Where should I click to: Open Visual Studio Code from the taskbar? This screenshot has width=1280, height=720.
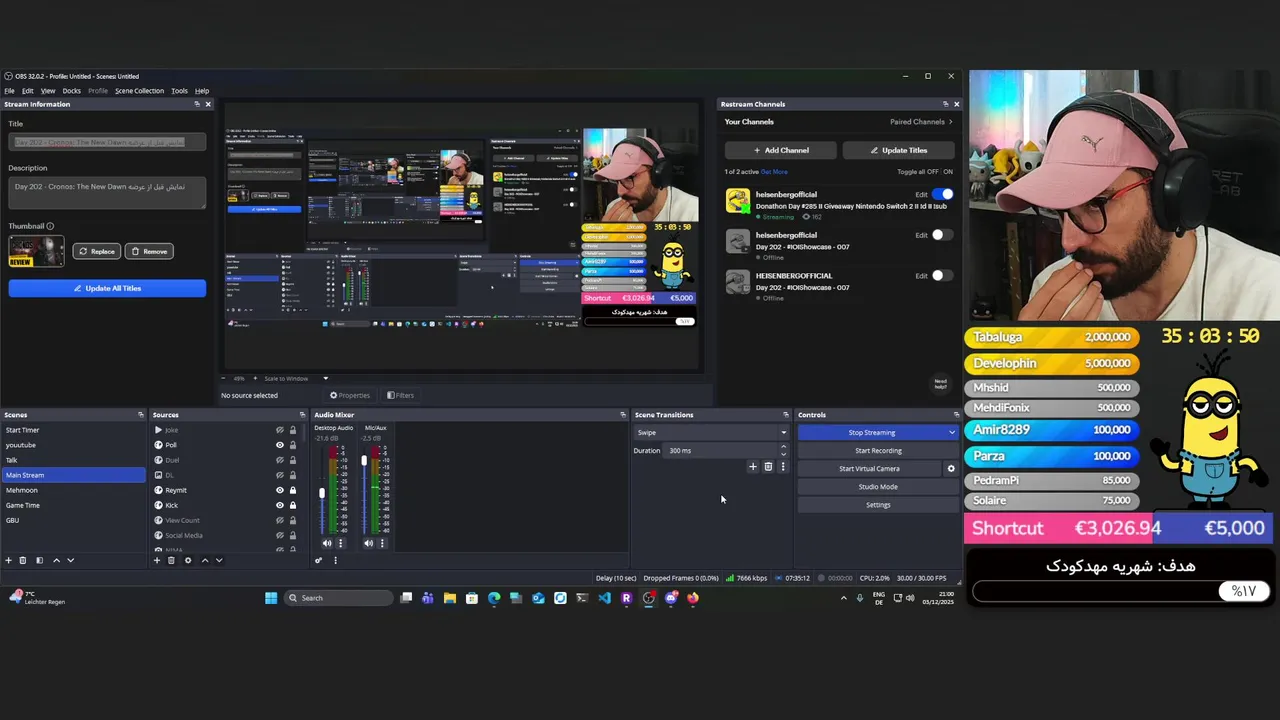pyautogui.click(x=604, y=598)
